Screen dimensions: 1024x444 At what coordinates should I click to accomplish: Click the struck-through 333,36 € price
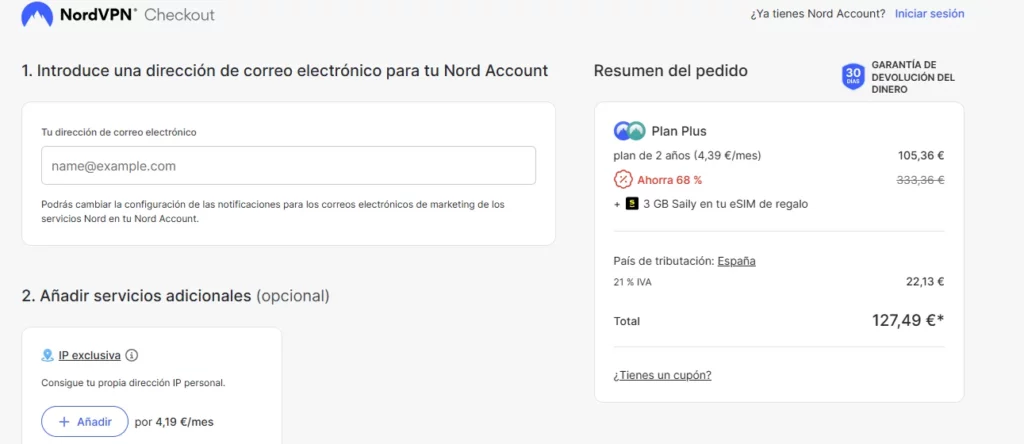click(921, 180)
